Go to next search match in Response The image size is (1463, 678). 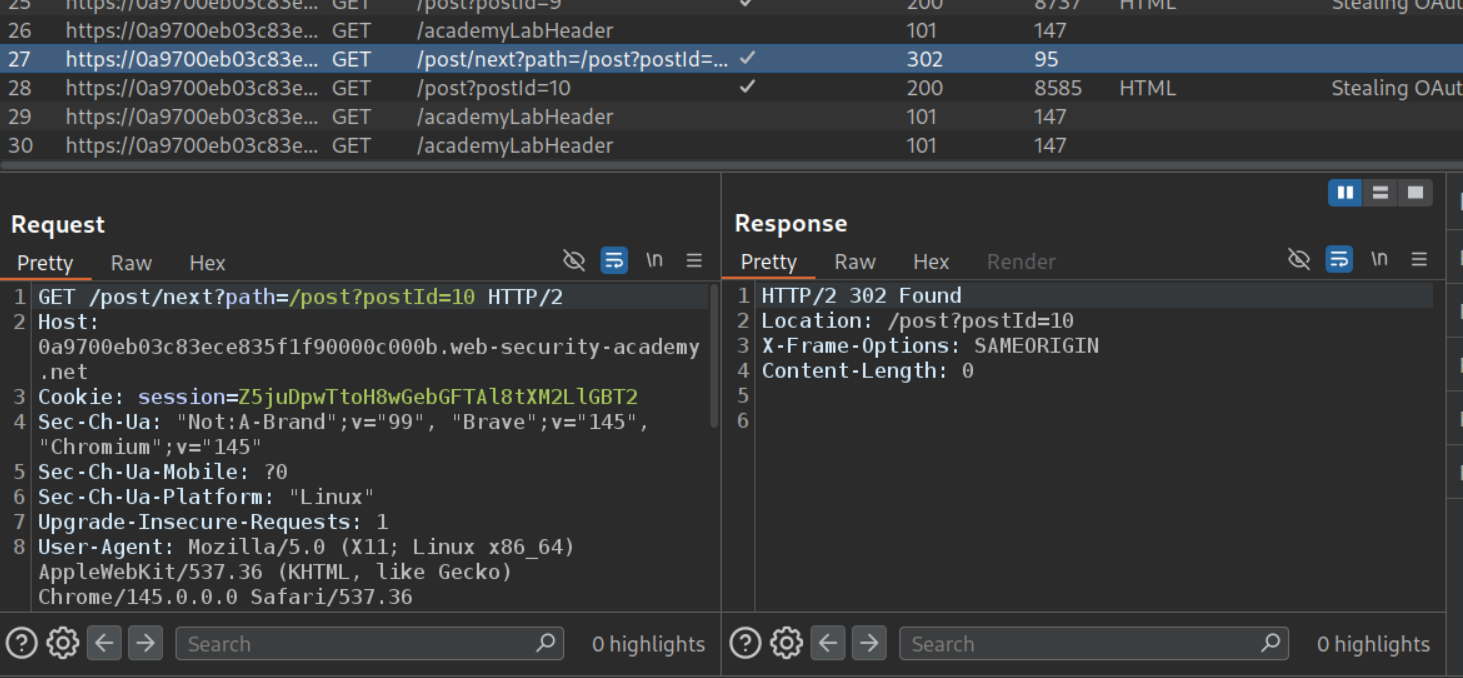tap(868, 643)
